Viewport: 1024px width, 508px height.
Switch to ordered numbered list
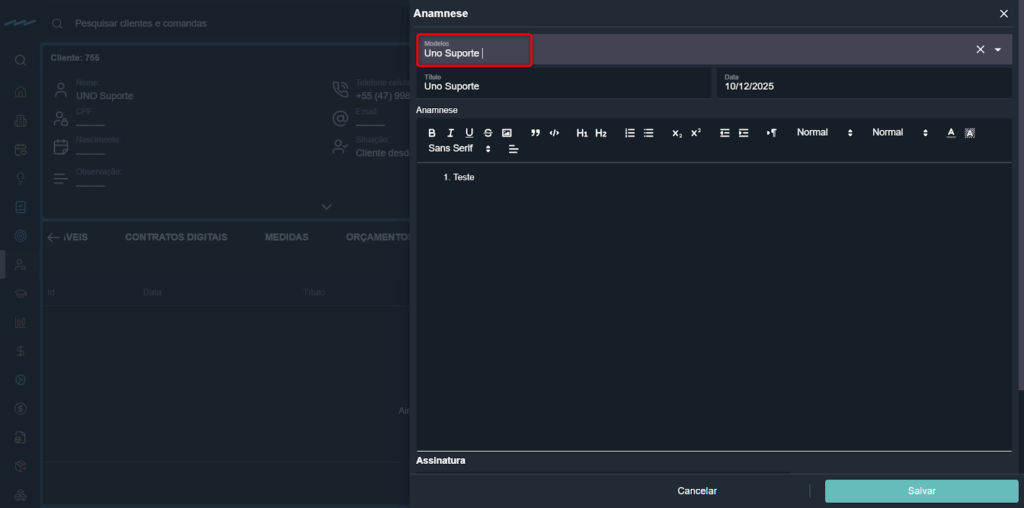point(630,133)
